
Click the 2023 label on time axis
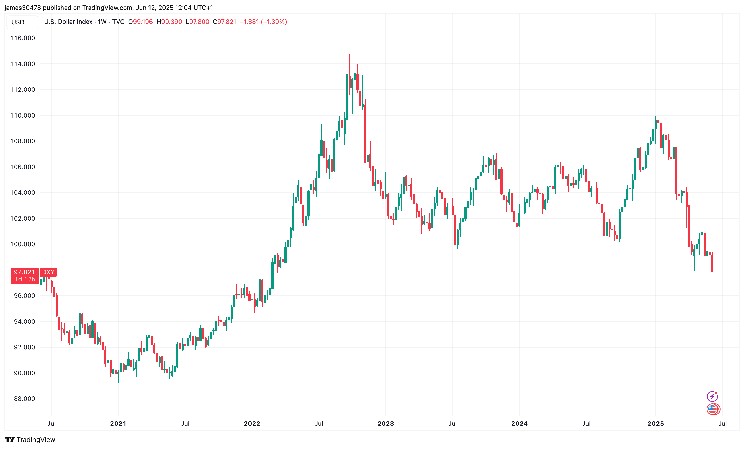(385, 423)
